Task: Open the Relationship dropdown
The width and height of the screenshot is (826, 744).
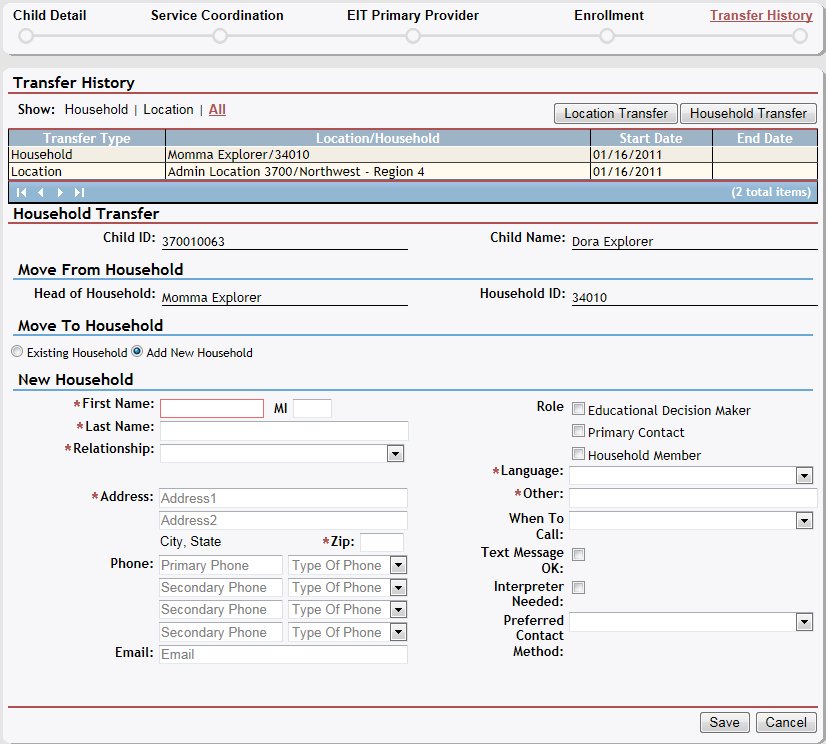Action: (395, 454)
